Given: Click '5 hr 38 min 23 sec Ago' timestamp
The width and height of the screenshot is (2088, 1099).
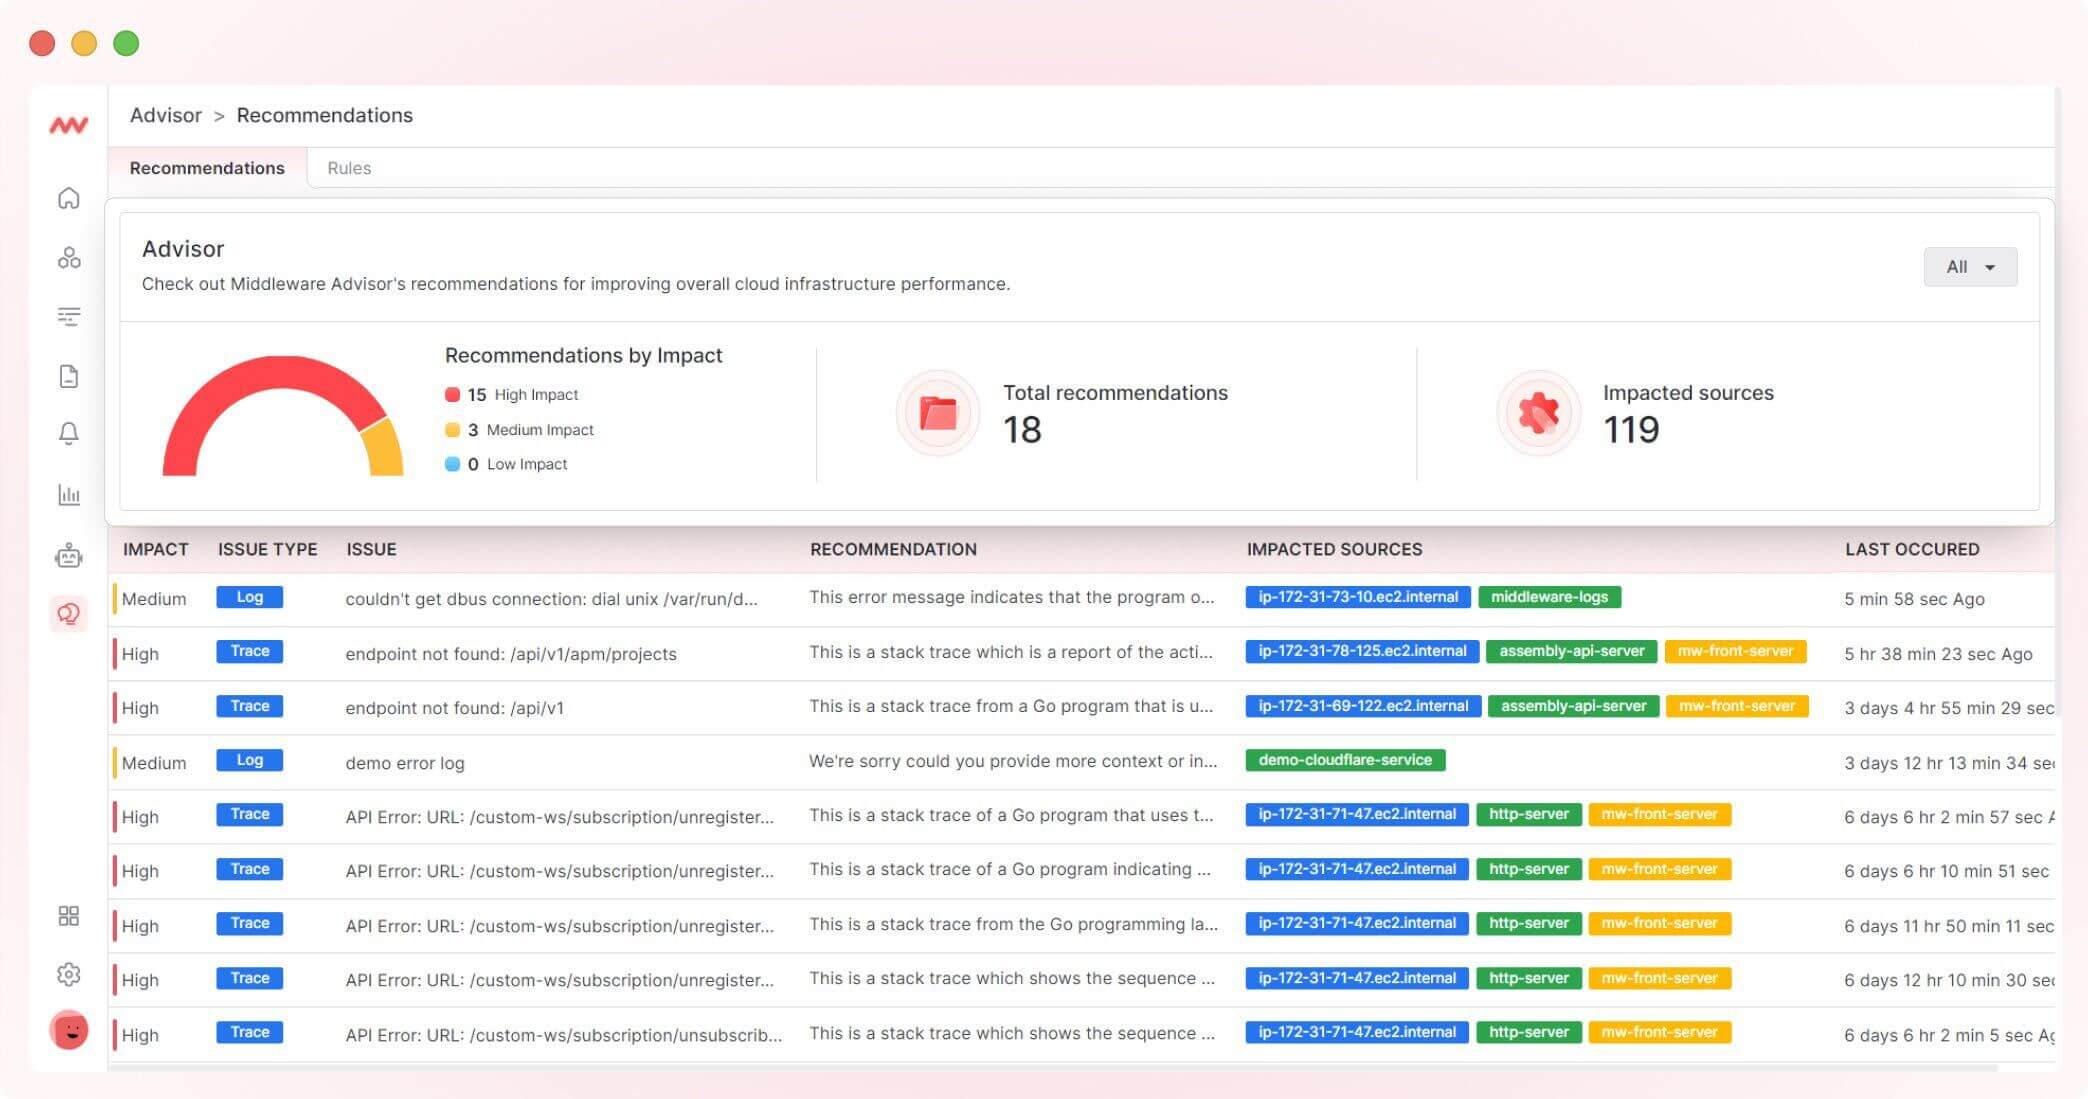Looking at the screenshot, I should pos(1938,654).
